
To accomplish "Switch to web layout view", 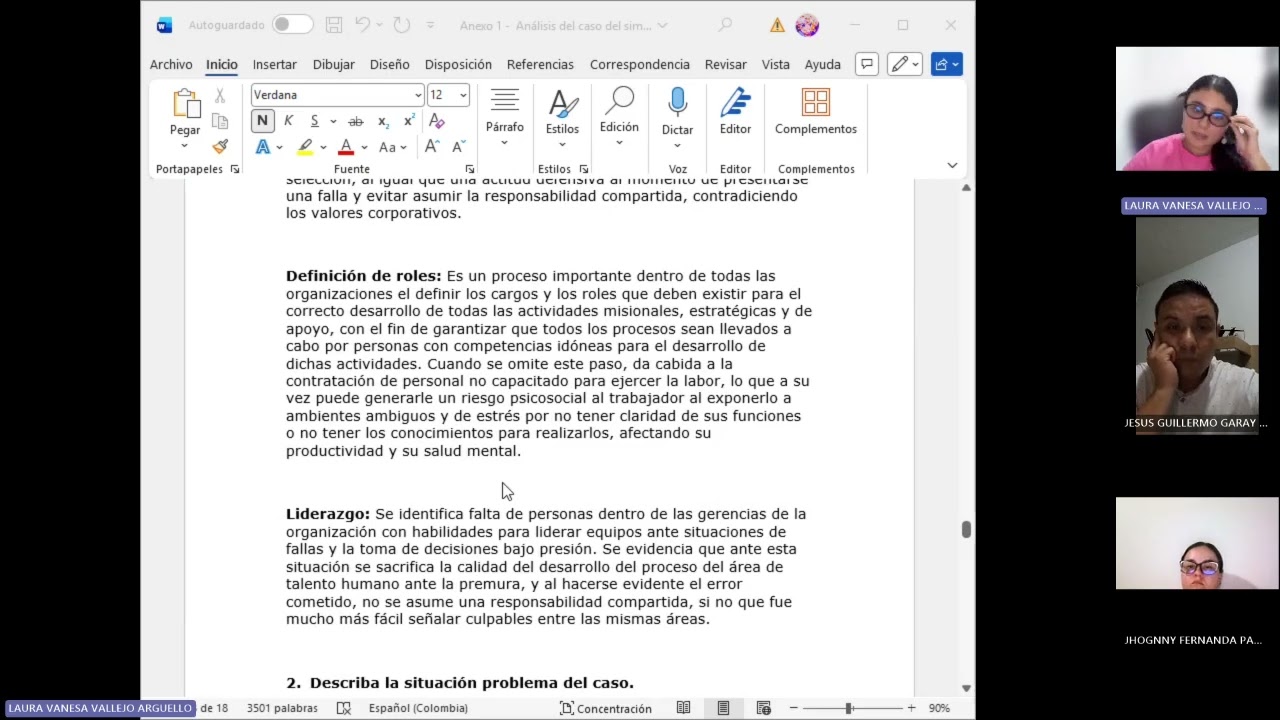I will click(x=763, y=708).
